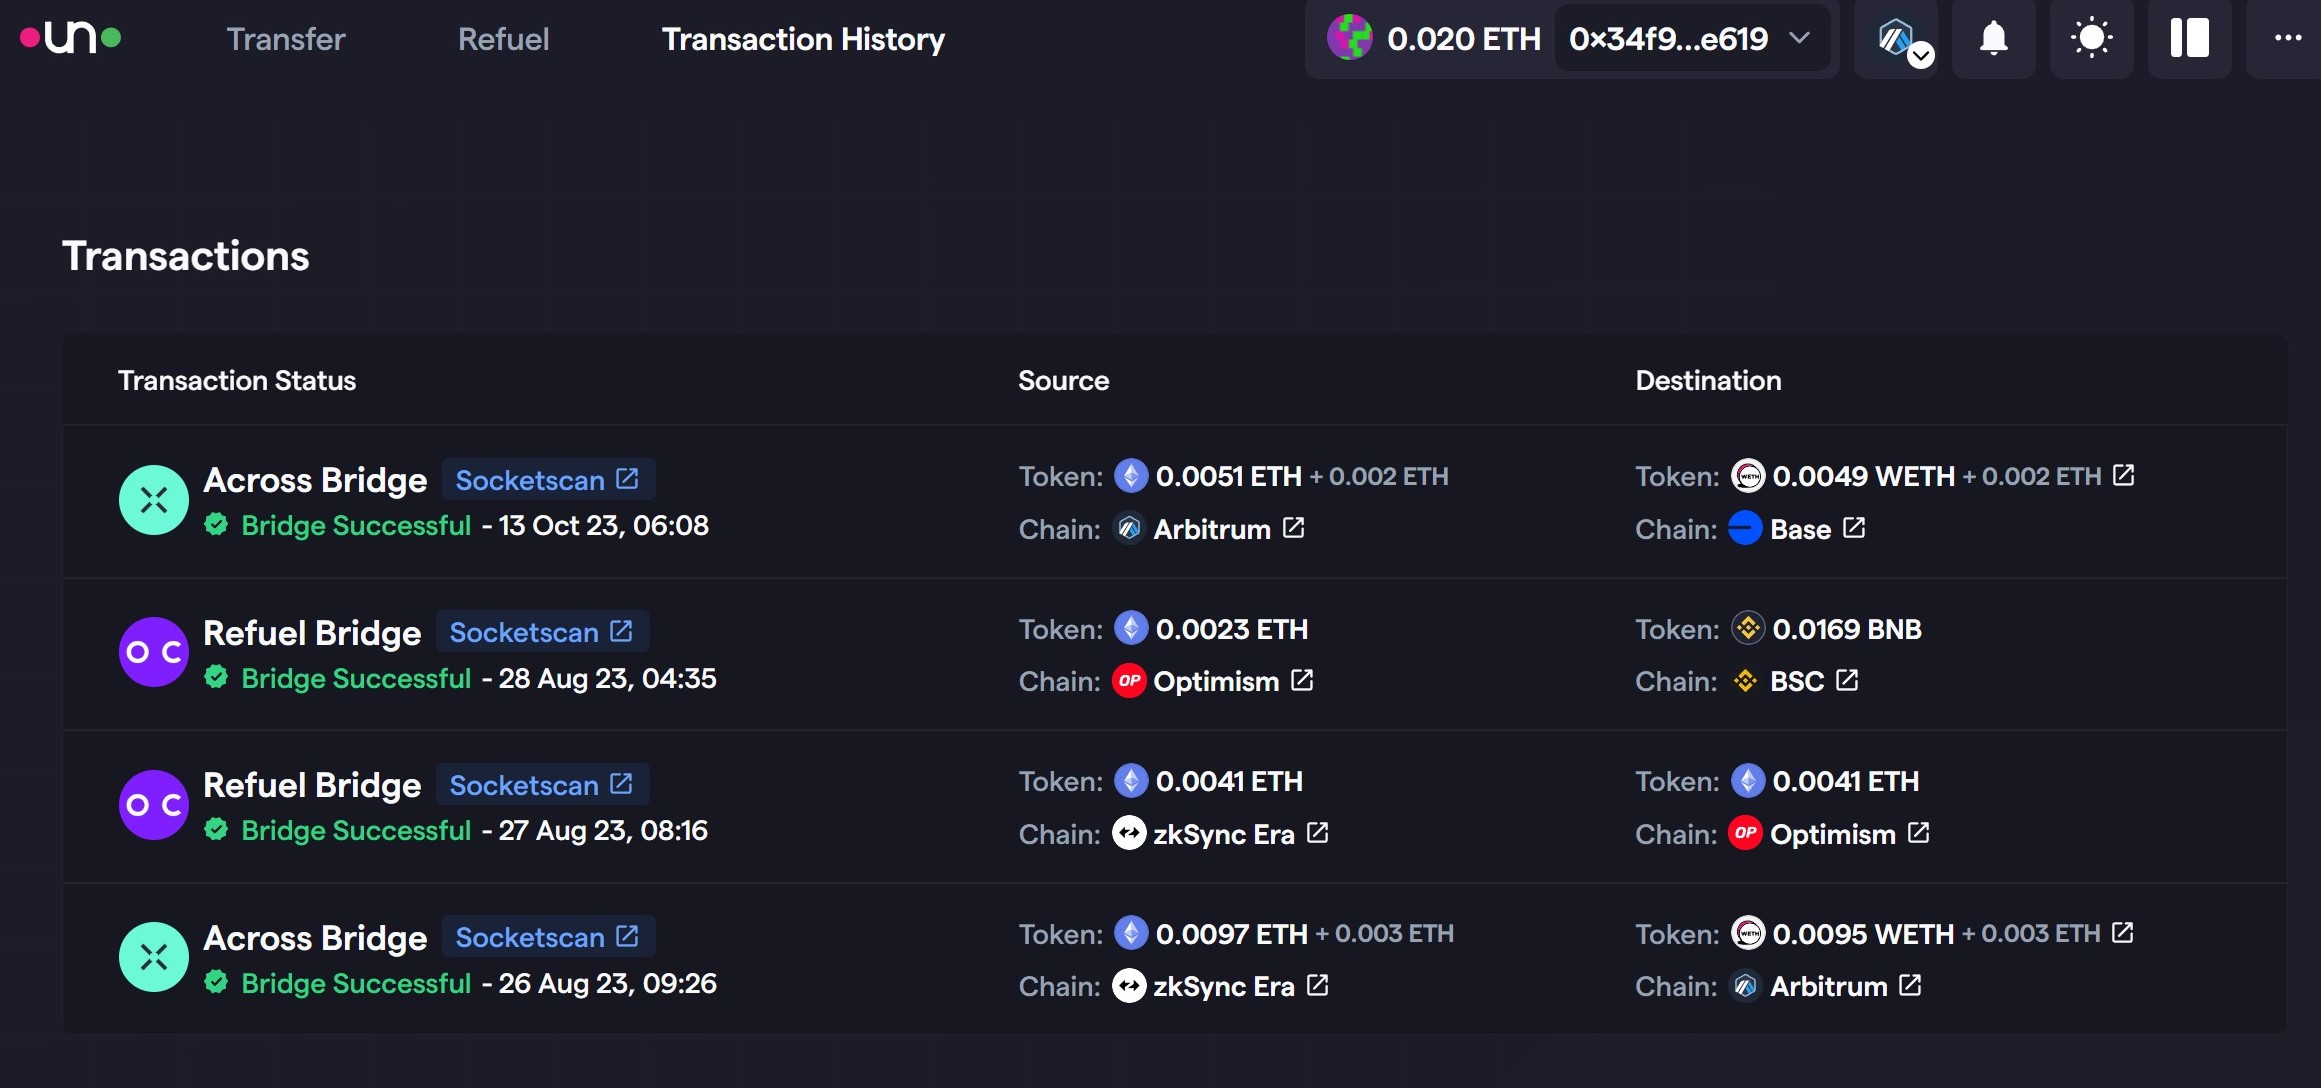
Task: Click external link icon beside 0.0049 WETH
Action: 2123,476
